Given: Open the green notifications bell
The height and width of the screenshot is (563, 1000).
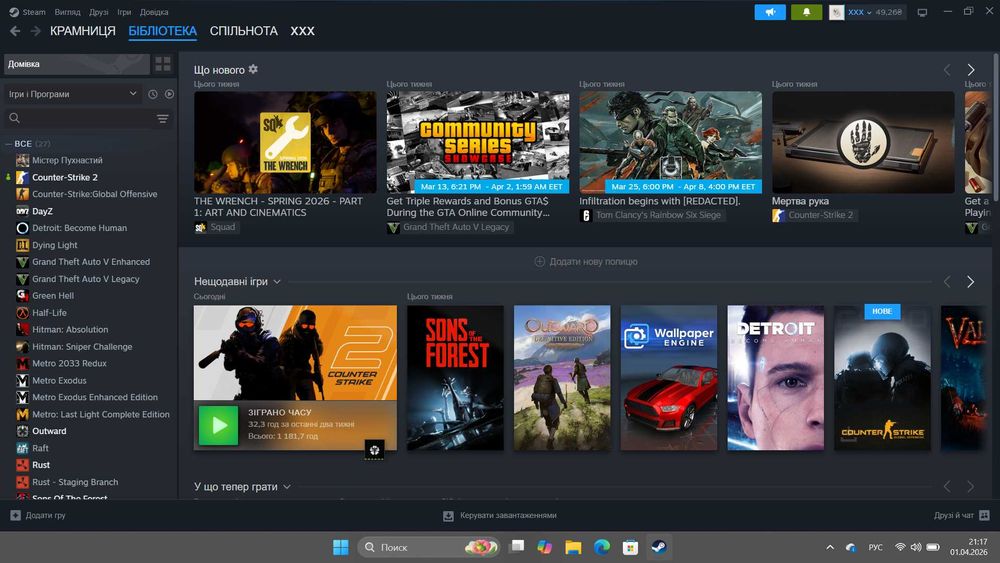Looking at the screenshot, I should [806, 12].
